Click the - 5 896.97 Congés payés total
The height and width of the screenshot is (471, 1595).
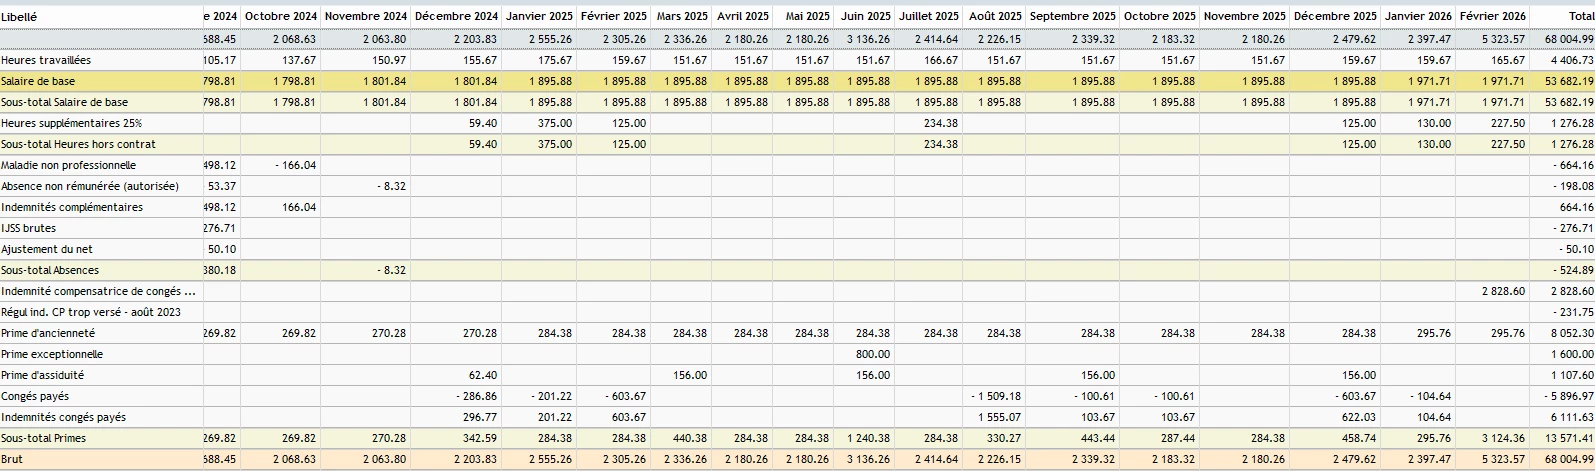pos(1568,396)
